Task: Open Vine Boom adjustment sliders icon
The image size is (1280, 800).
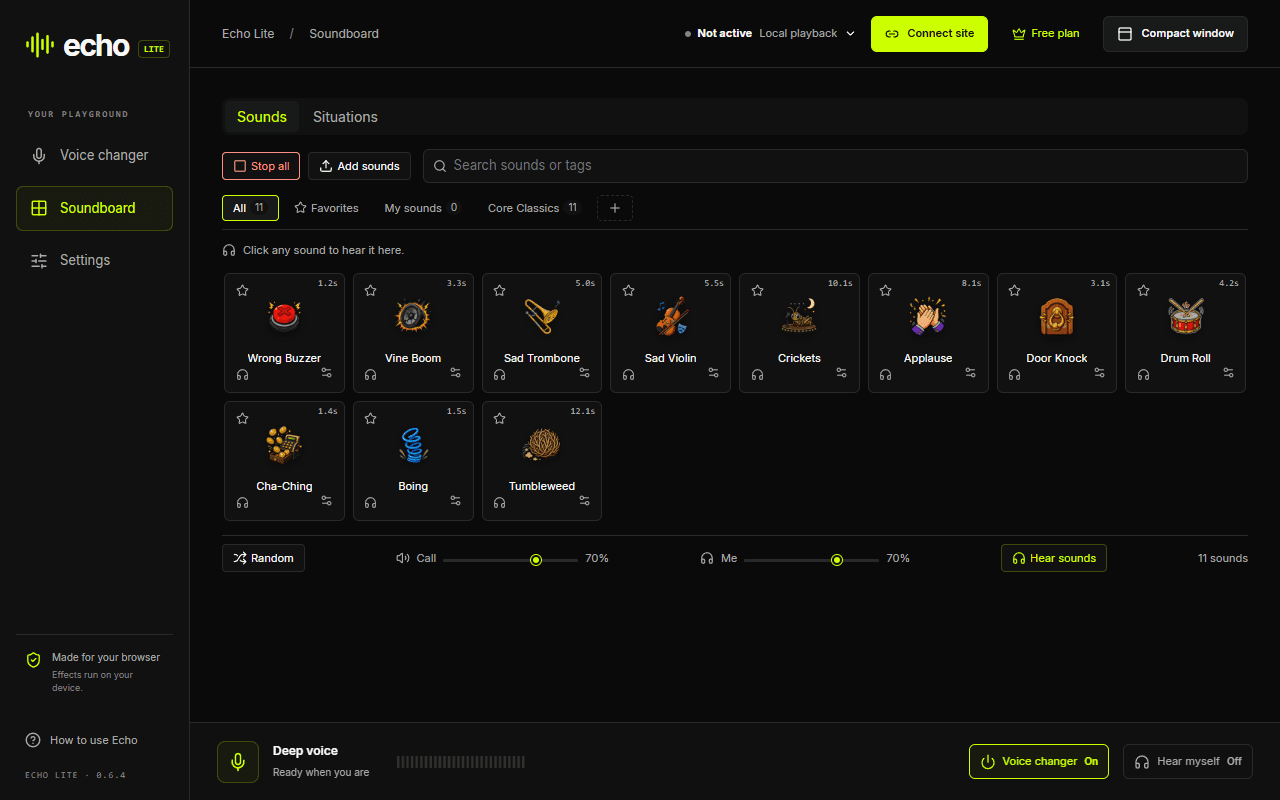Action: 456,373
